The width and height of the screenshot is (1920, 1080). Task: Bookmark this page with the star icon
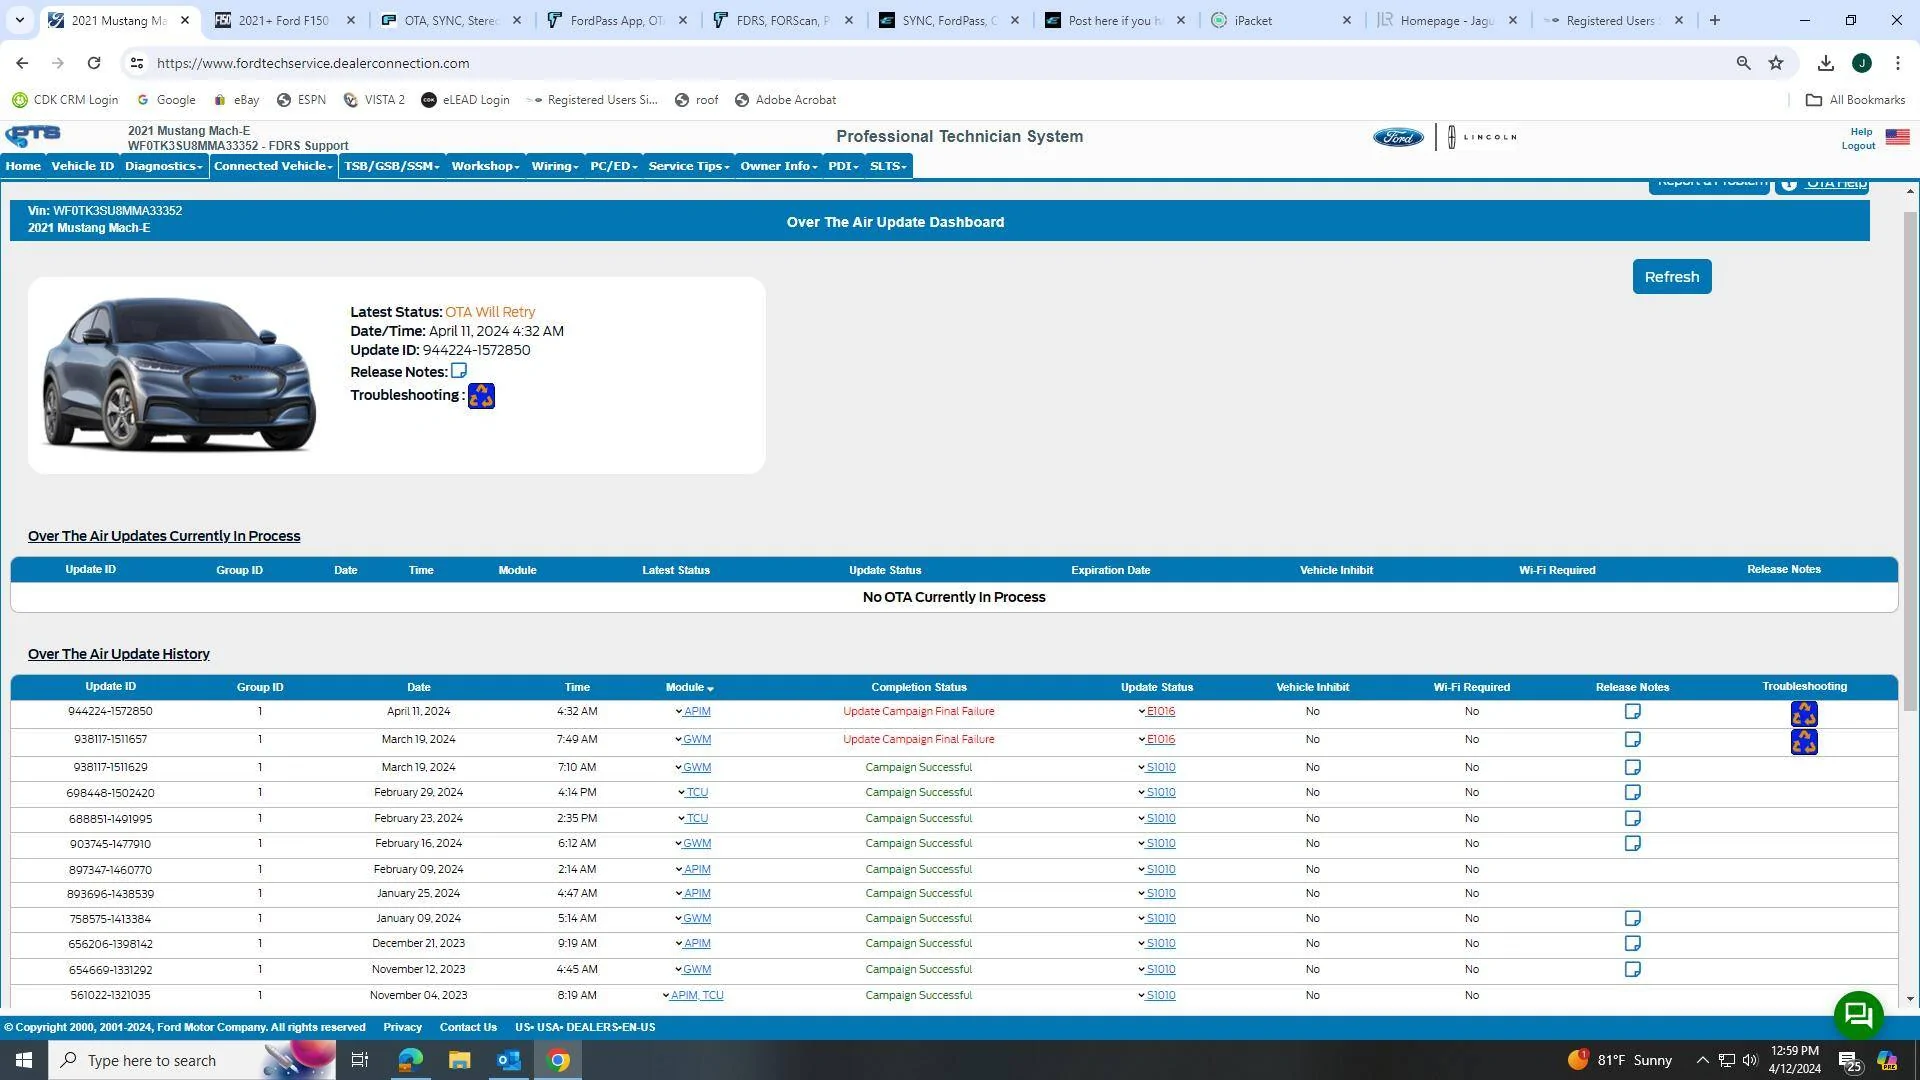pos(1776,63)
